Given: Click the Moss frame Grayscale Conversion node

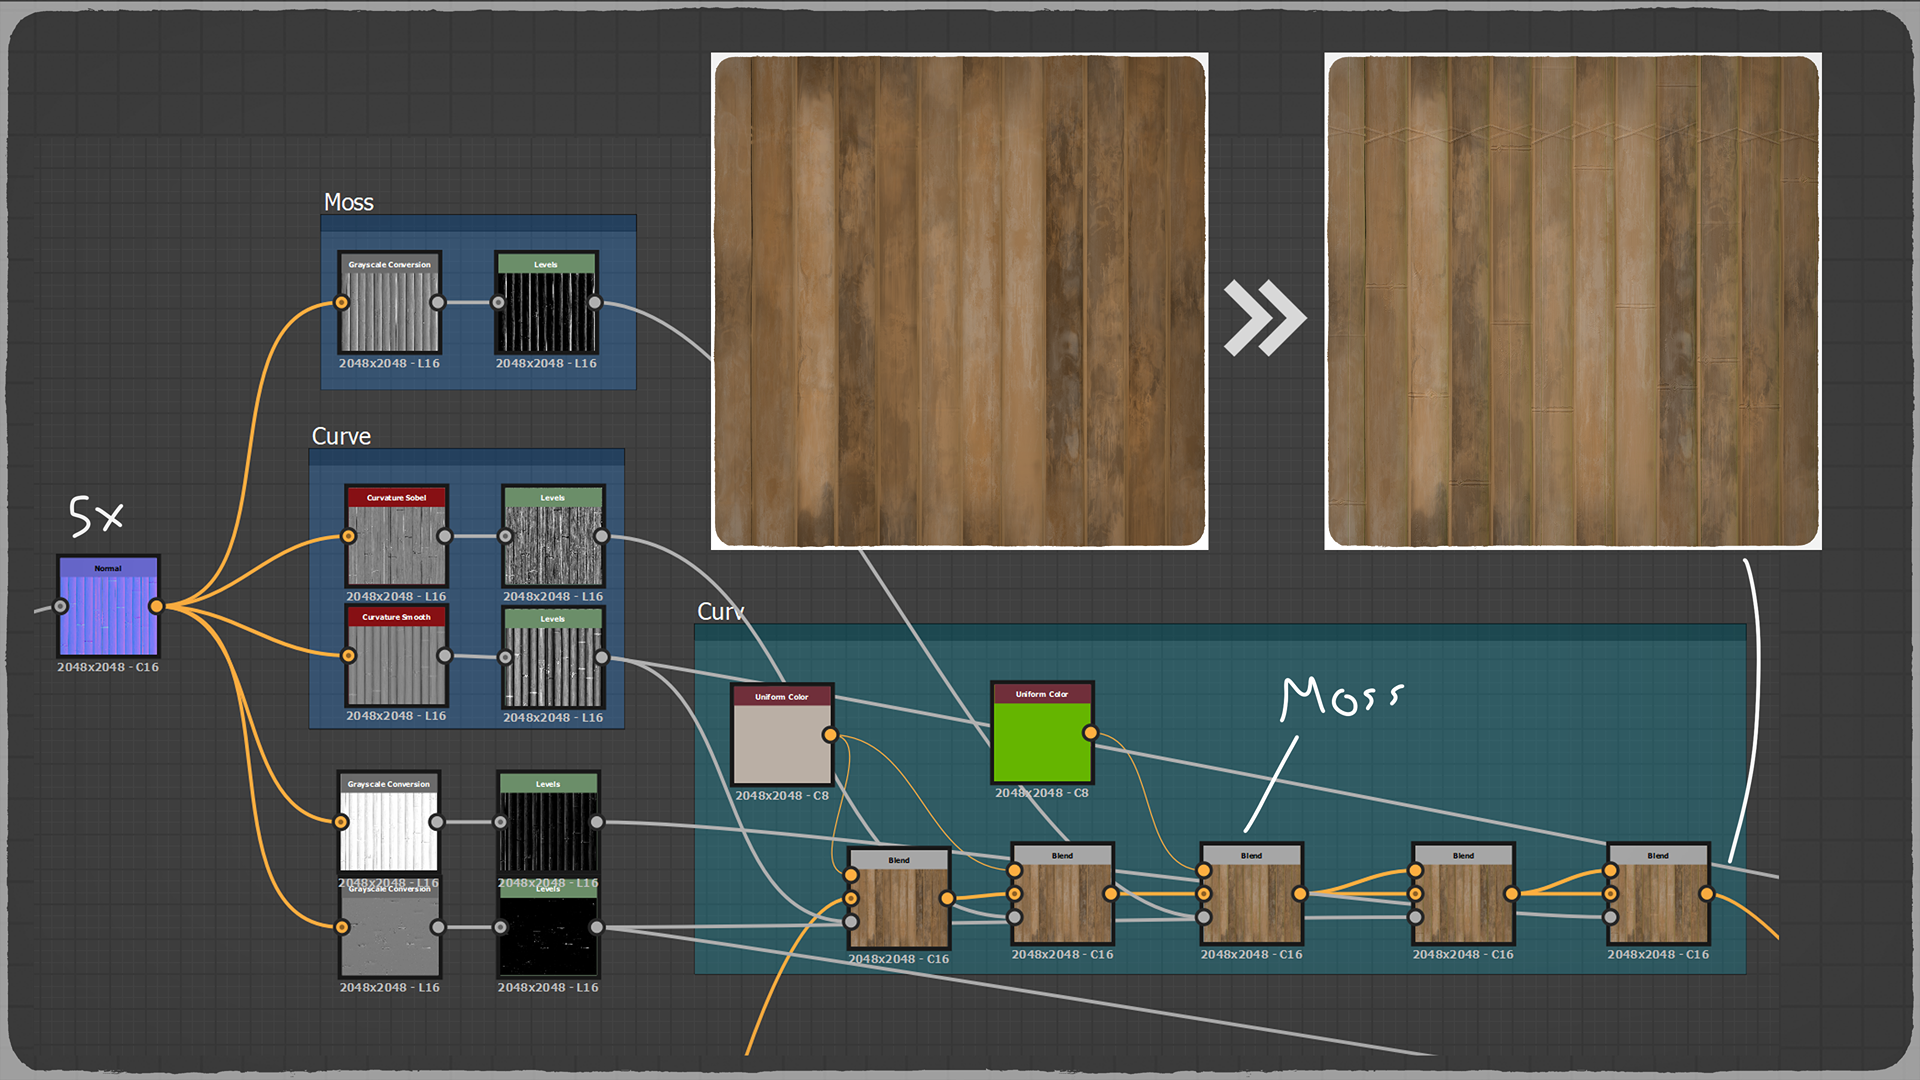Looking at the screenshot, I should tap(389, 303).
